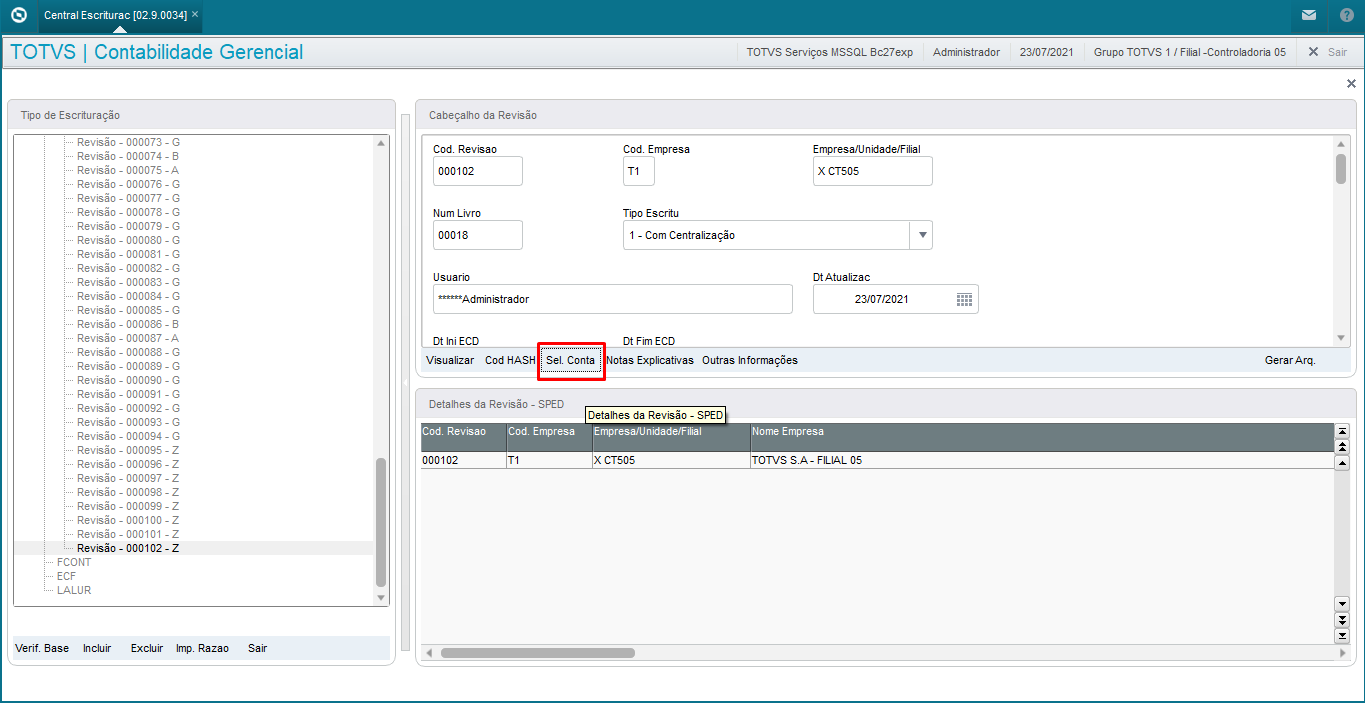Open the help question mark icon
Viewport: 1365px width, 703px height.
1347,15
